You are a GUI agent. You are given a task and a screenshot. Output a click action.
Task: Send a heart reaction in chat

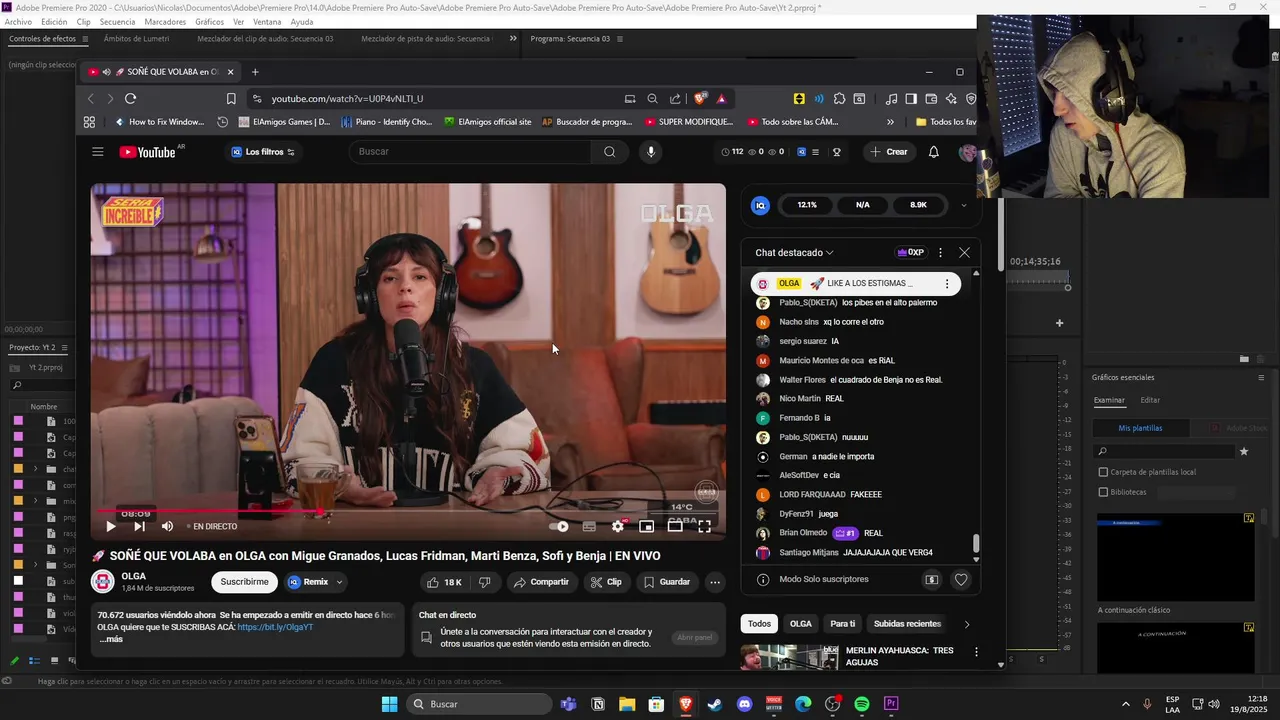[x=961, y=580]
